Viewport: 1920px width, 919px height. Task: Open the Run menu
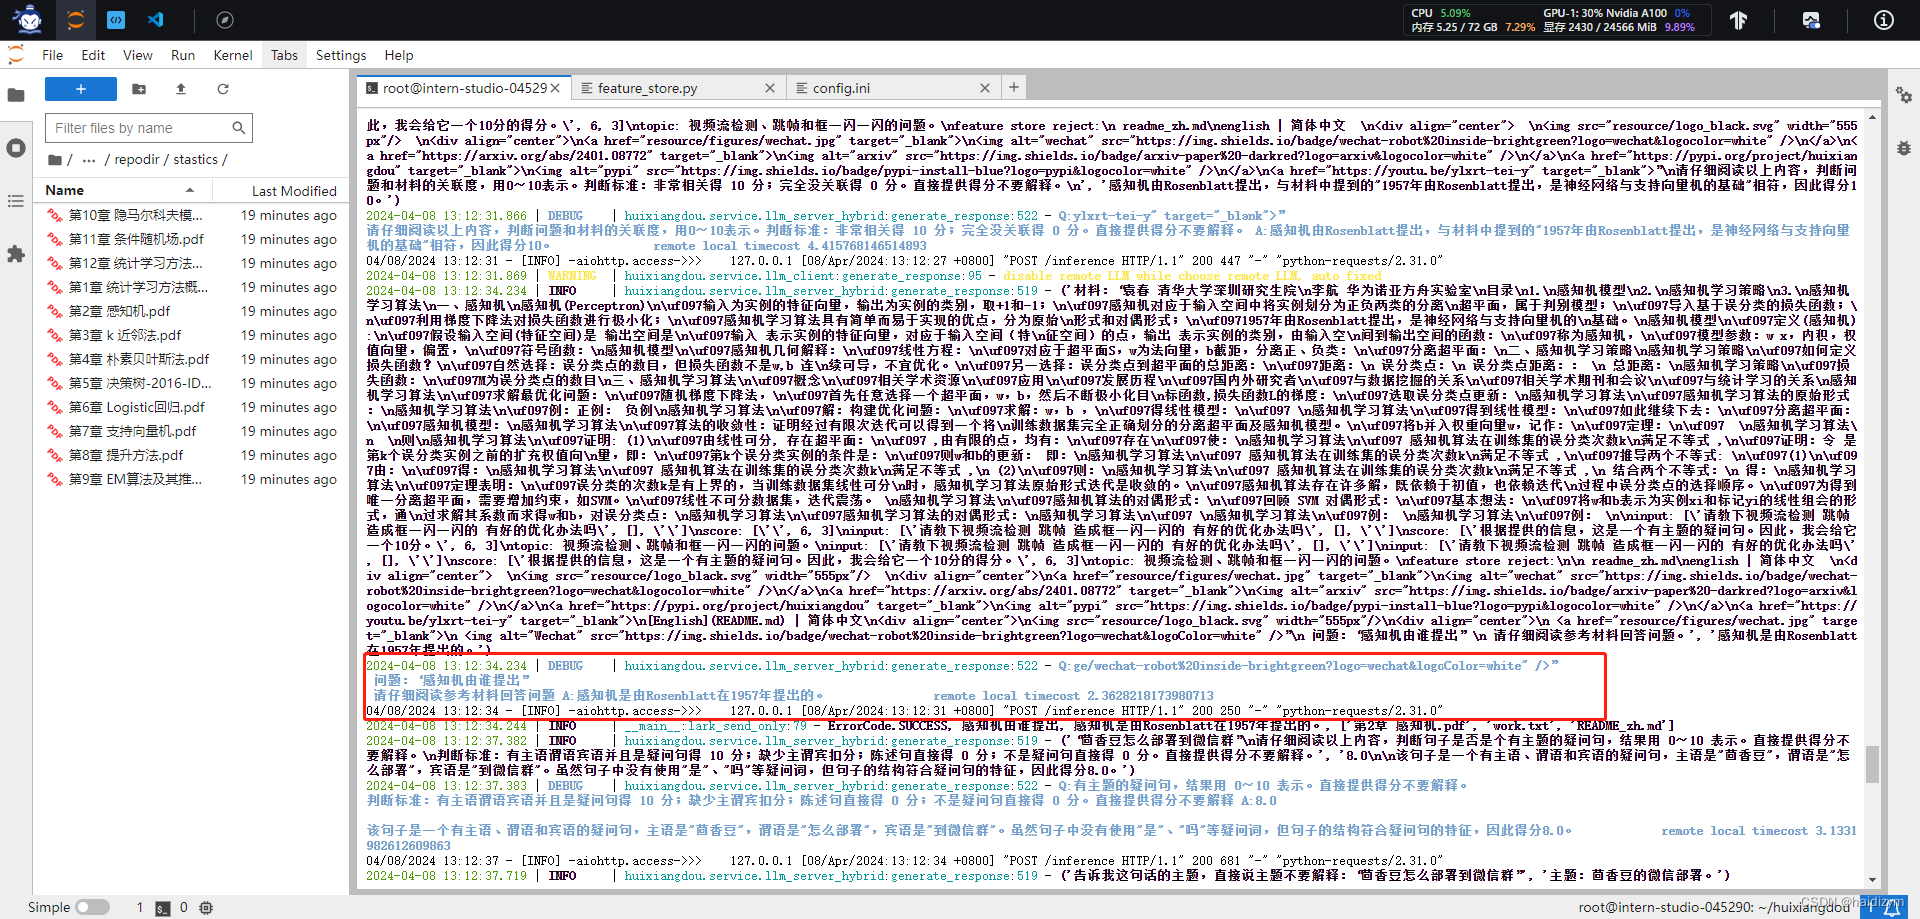(183, 55)
